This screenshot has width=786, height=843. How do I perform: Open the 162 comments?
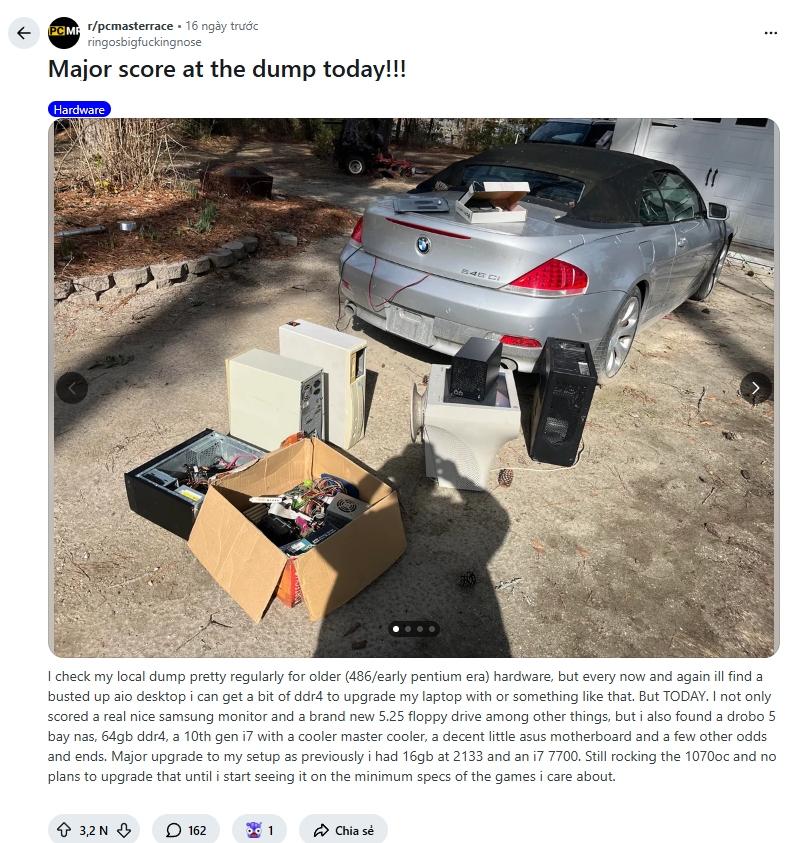click(x=186, y=830)
